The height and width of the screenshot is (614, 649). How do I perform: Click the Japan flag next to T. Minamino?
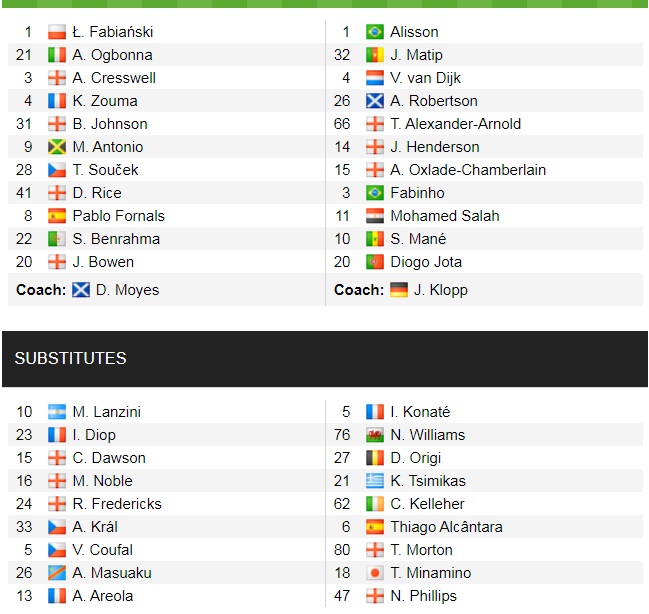(375, 573)
